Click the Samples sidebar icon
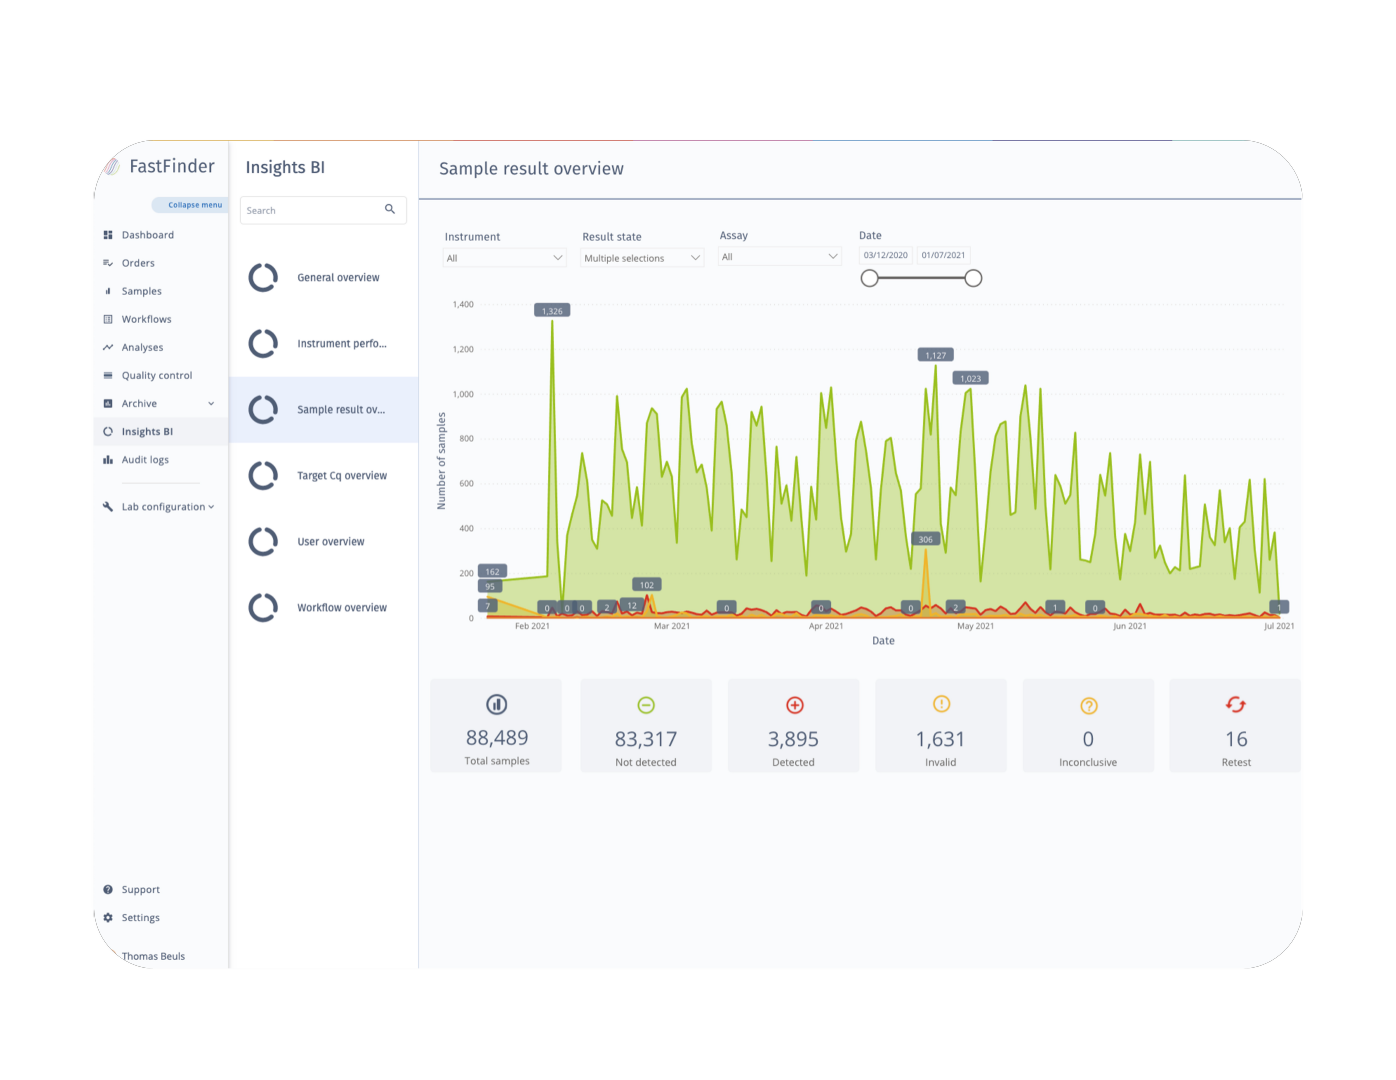Viewport: 1396px width, 1080px height. (x=108, y=291)
